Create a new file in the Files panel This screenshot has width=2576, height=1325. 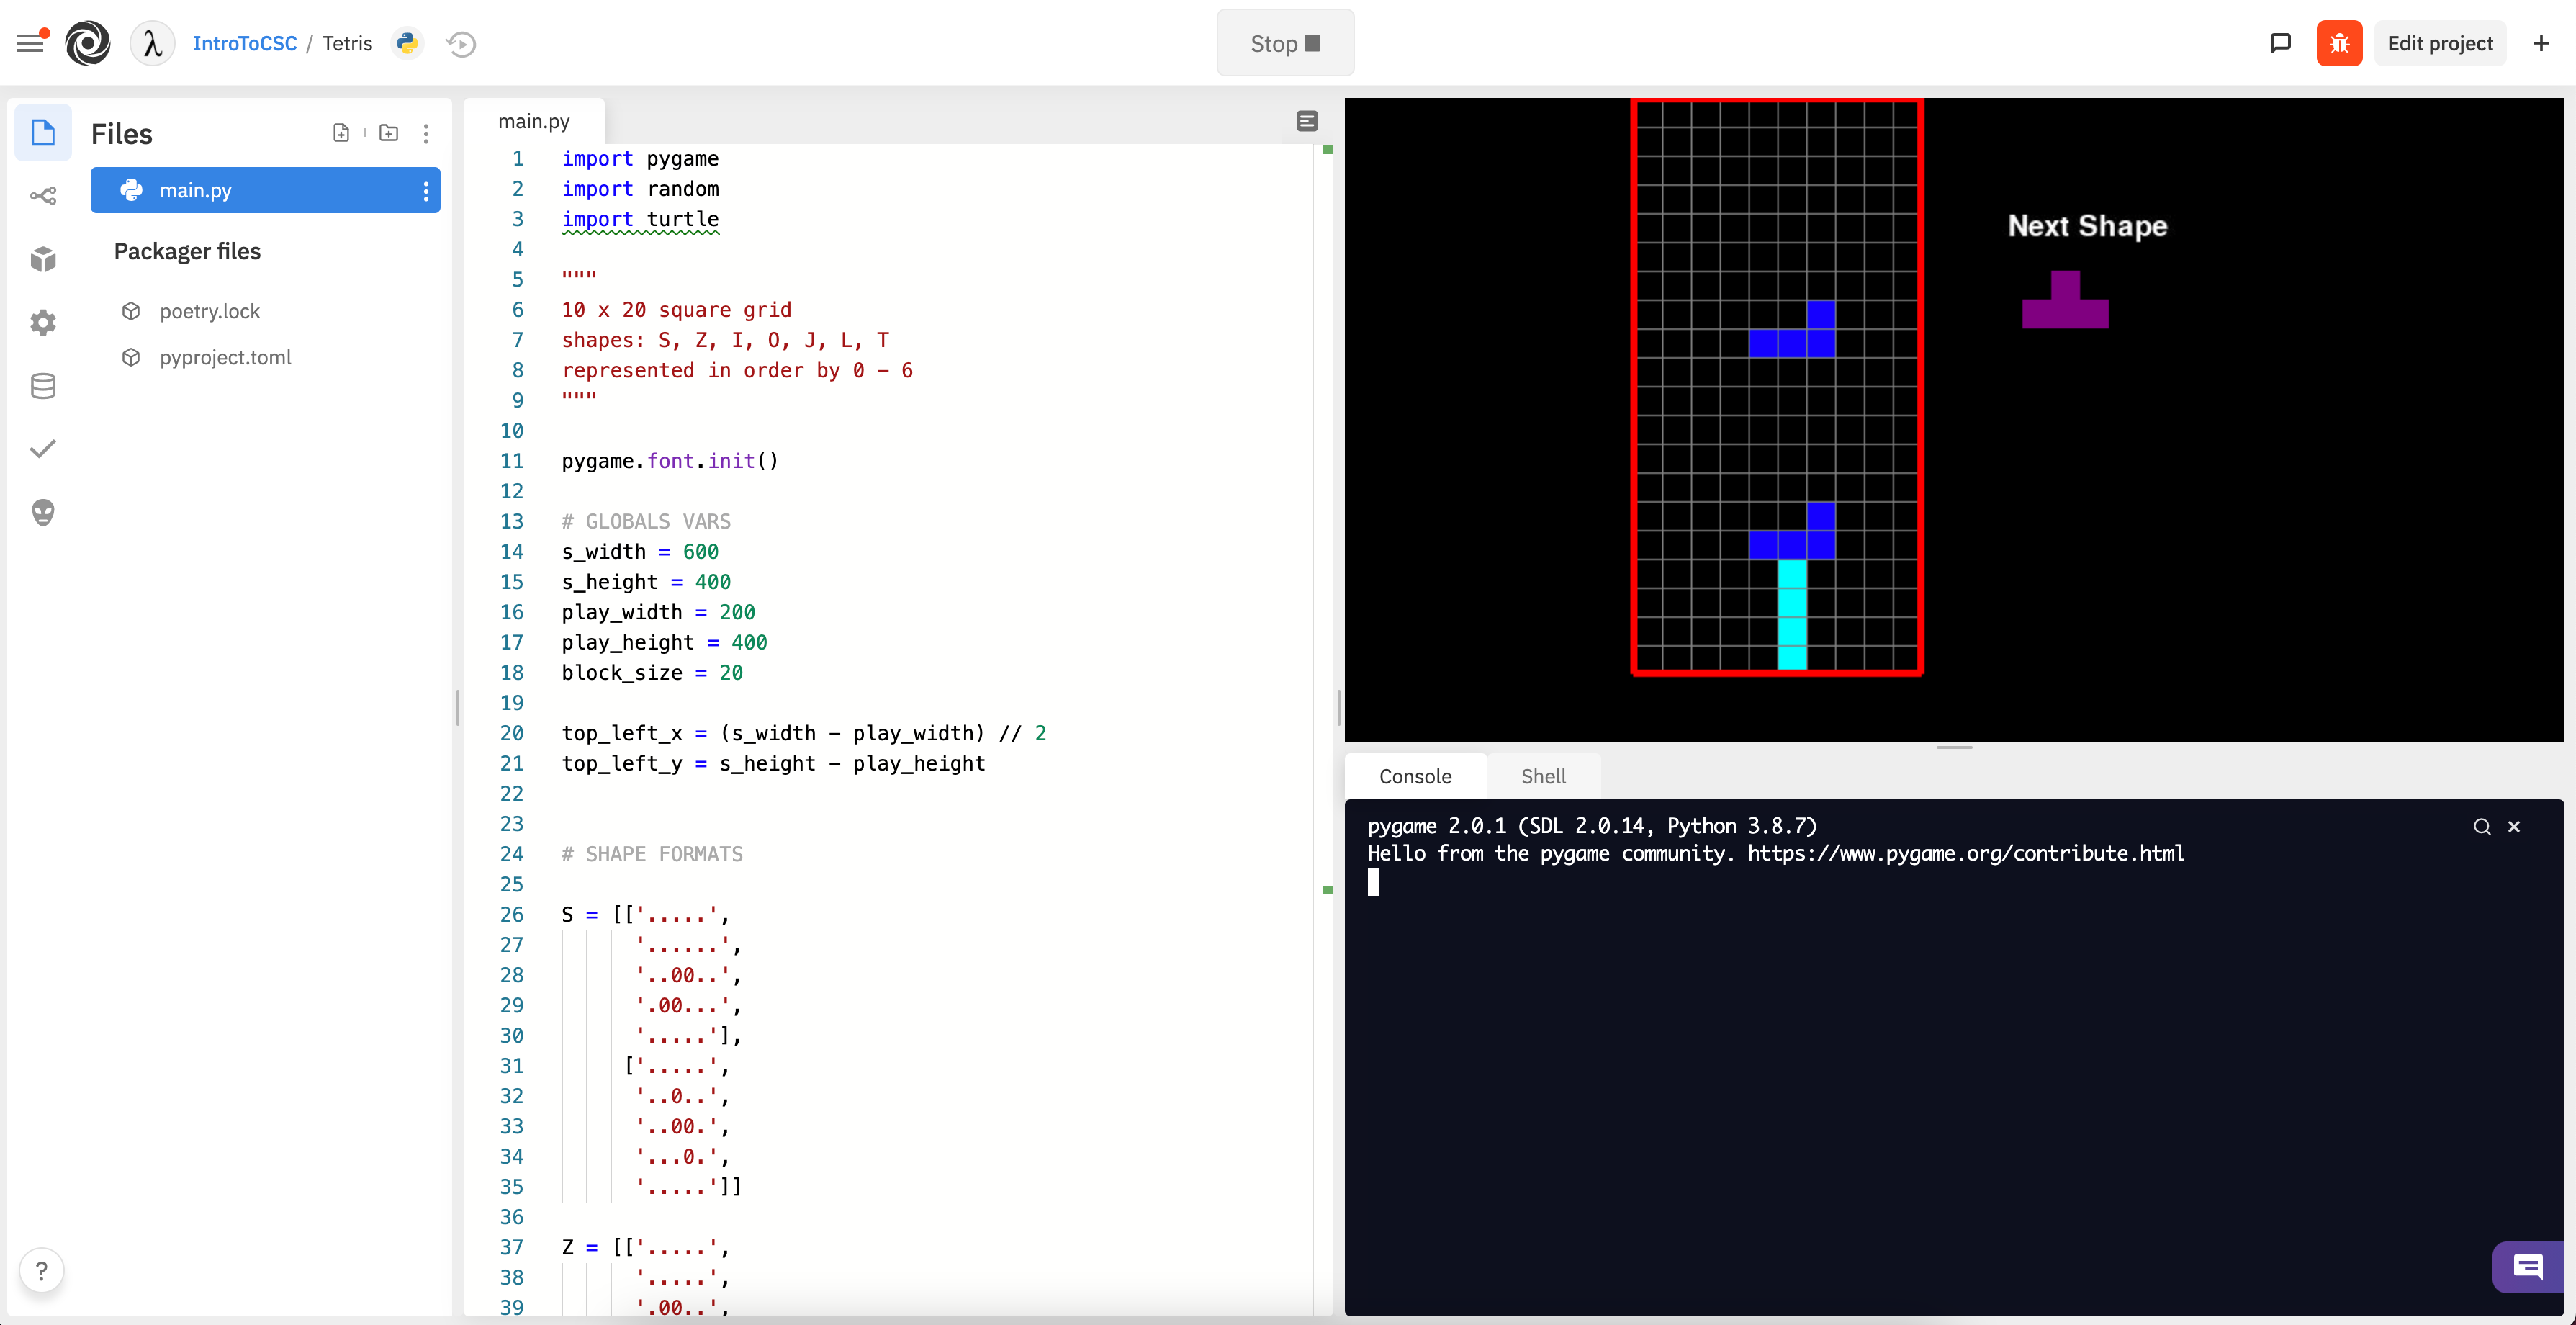click(342, 132)
